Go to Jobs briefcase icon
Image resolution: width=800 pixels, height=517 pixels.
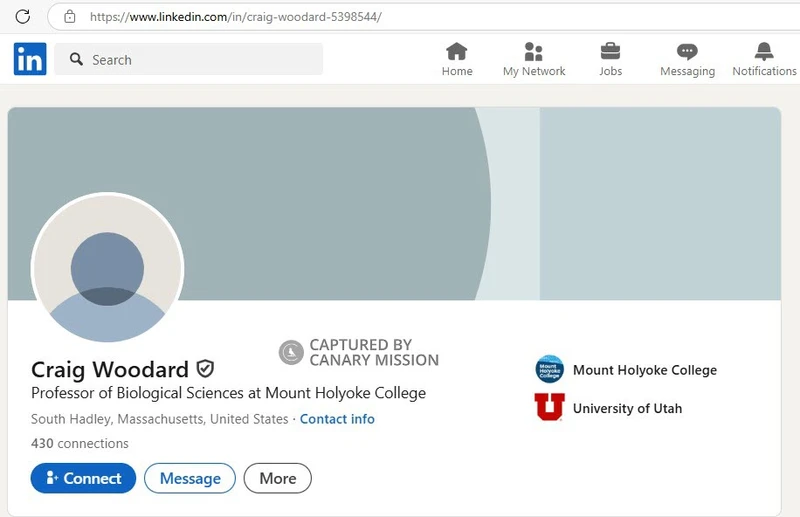610,51
